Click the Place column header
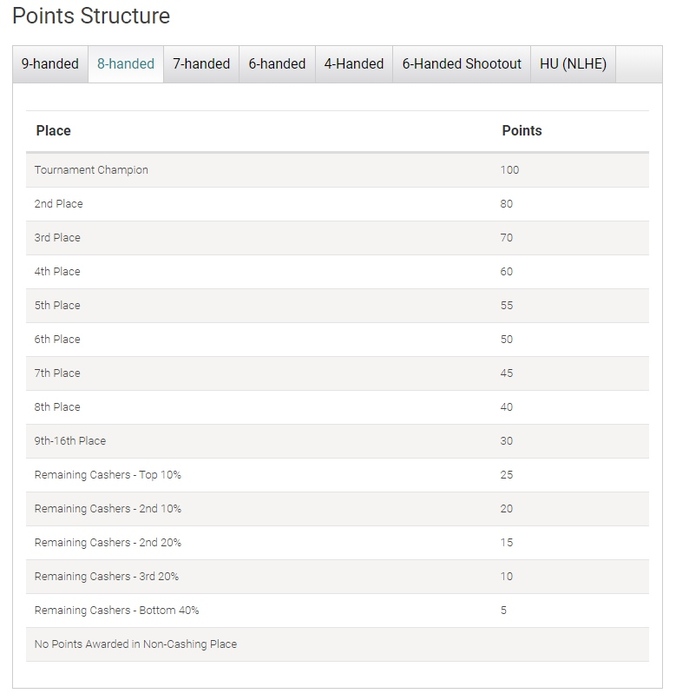This screenshot has height=700, width=676. click(54, 131)
